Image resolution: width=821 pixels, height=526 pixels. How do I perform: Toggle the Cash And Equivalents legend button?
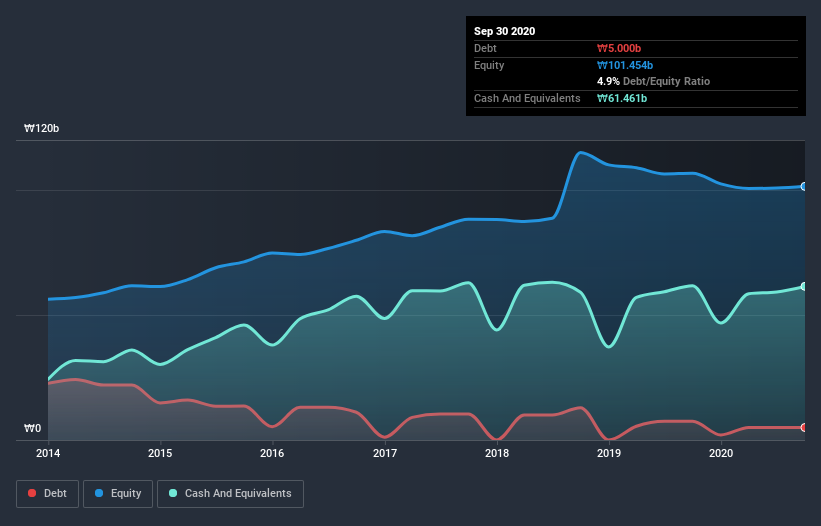point(230,494)
